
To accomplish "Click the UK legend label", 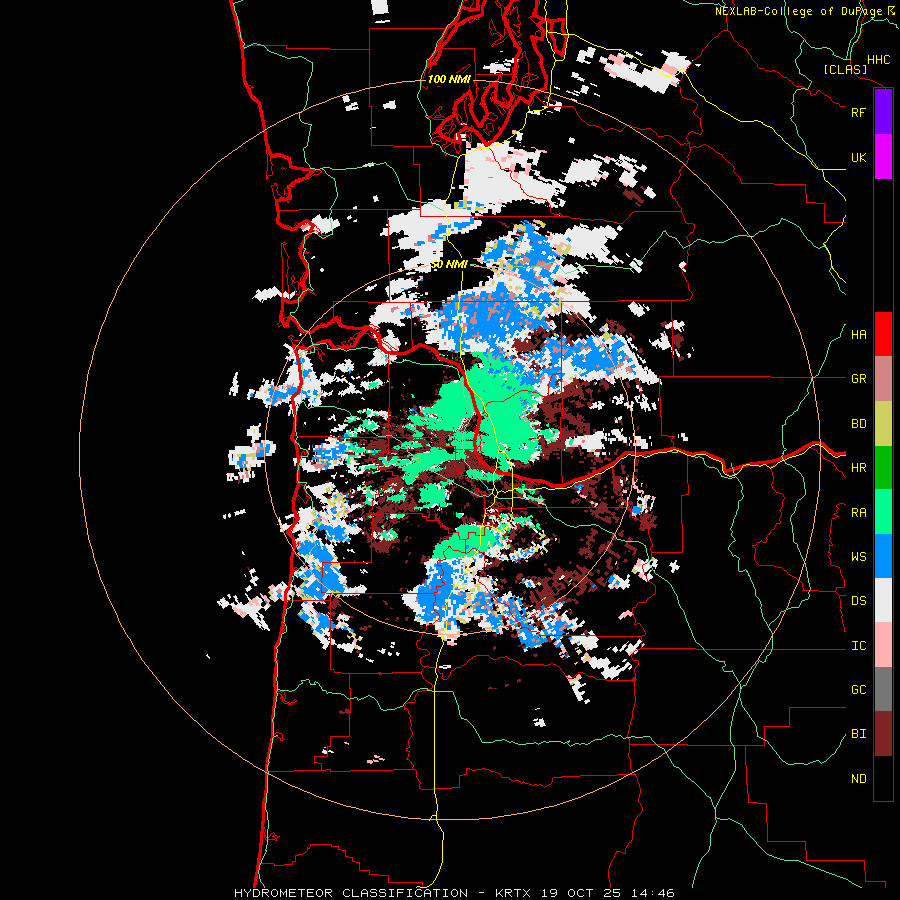I will pyautogui.click(x=858, y=157).
